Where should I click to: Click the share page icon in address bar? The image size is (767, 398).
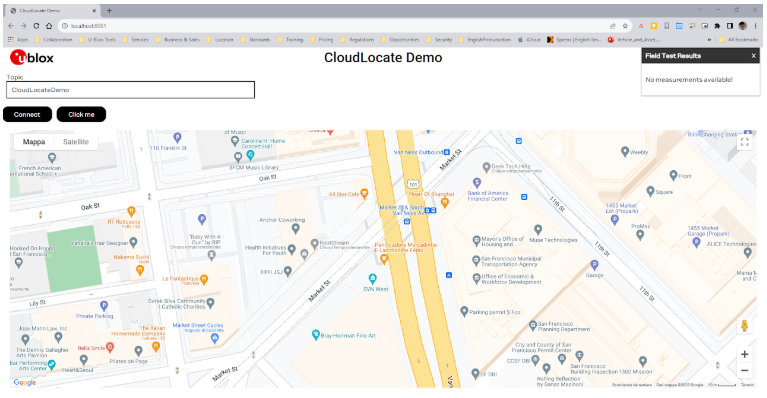pos(612,26)
